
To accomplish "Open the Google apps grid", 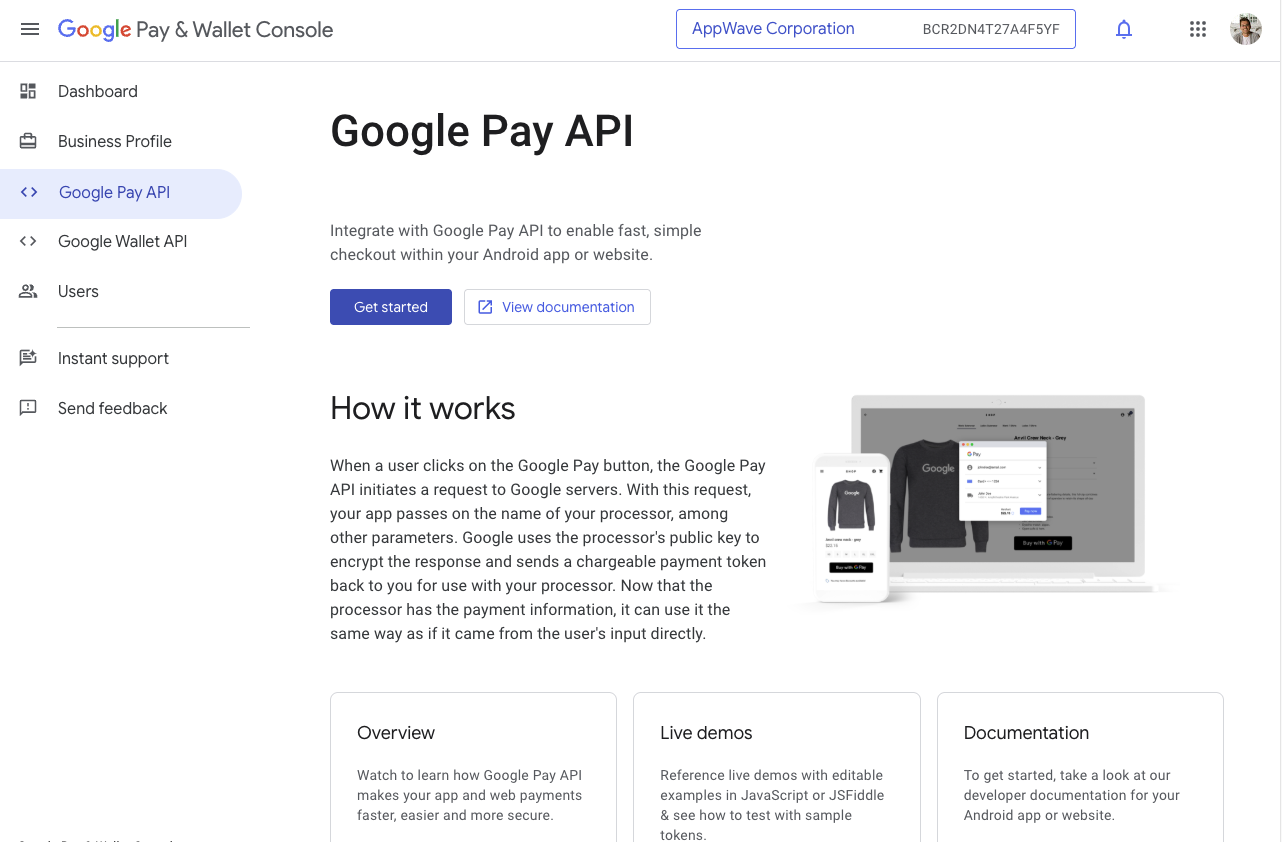I will coord(1198,29).
